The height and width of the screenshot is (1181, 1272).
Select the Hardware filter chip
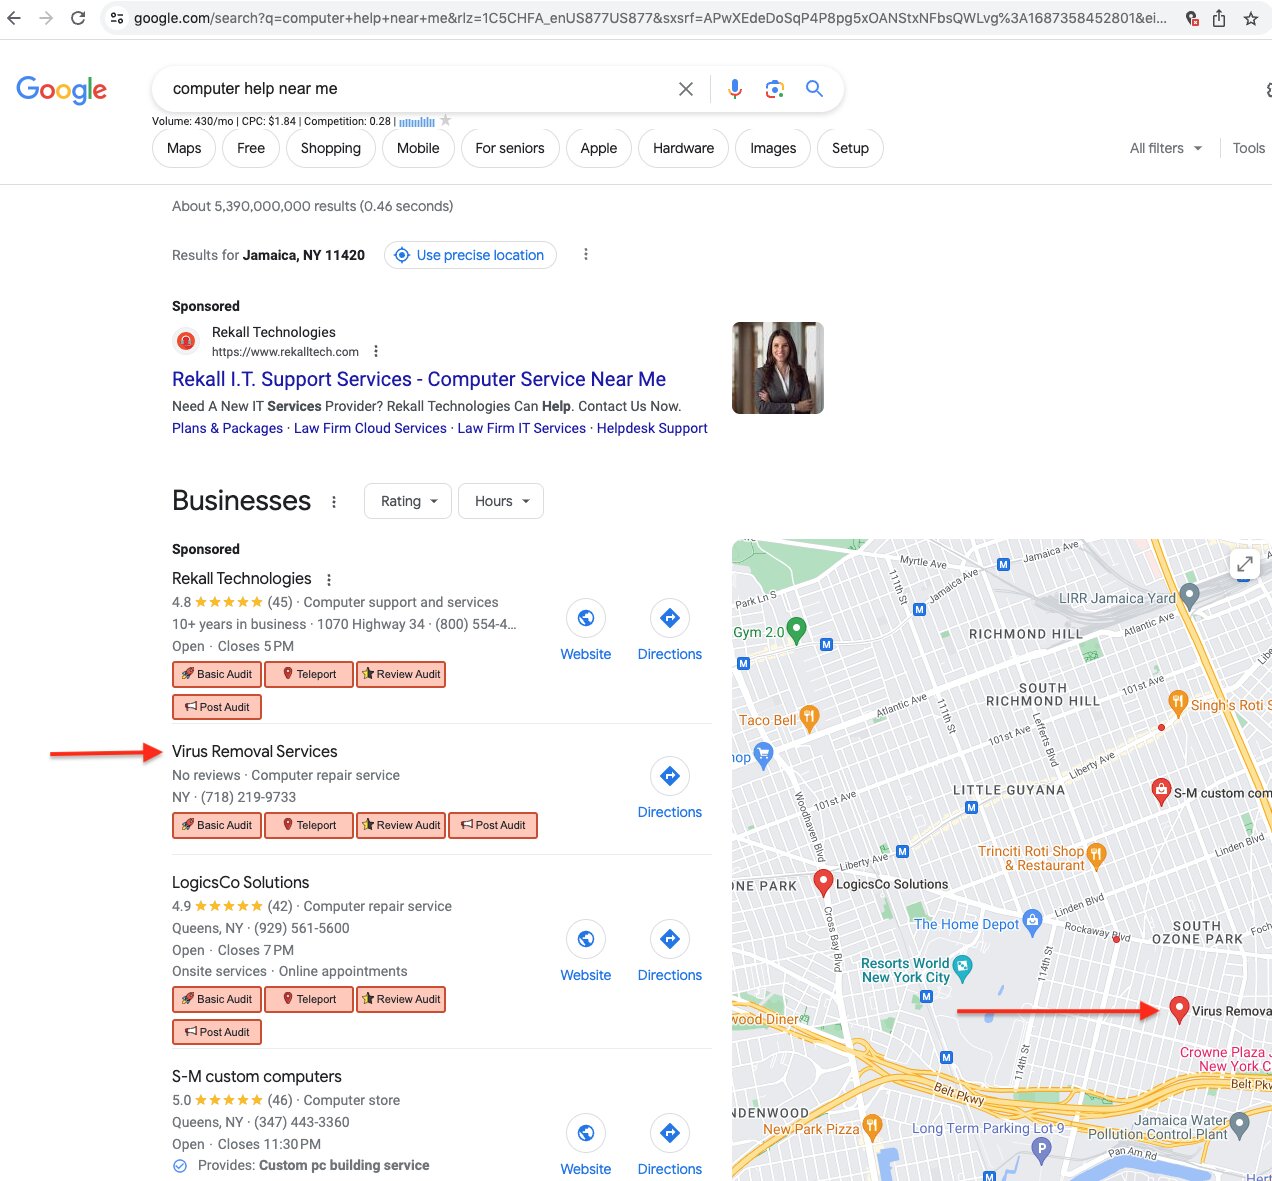click(684, 148)
